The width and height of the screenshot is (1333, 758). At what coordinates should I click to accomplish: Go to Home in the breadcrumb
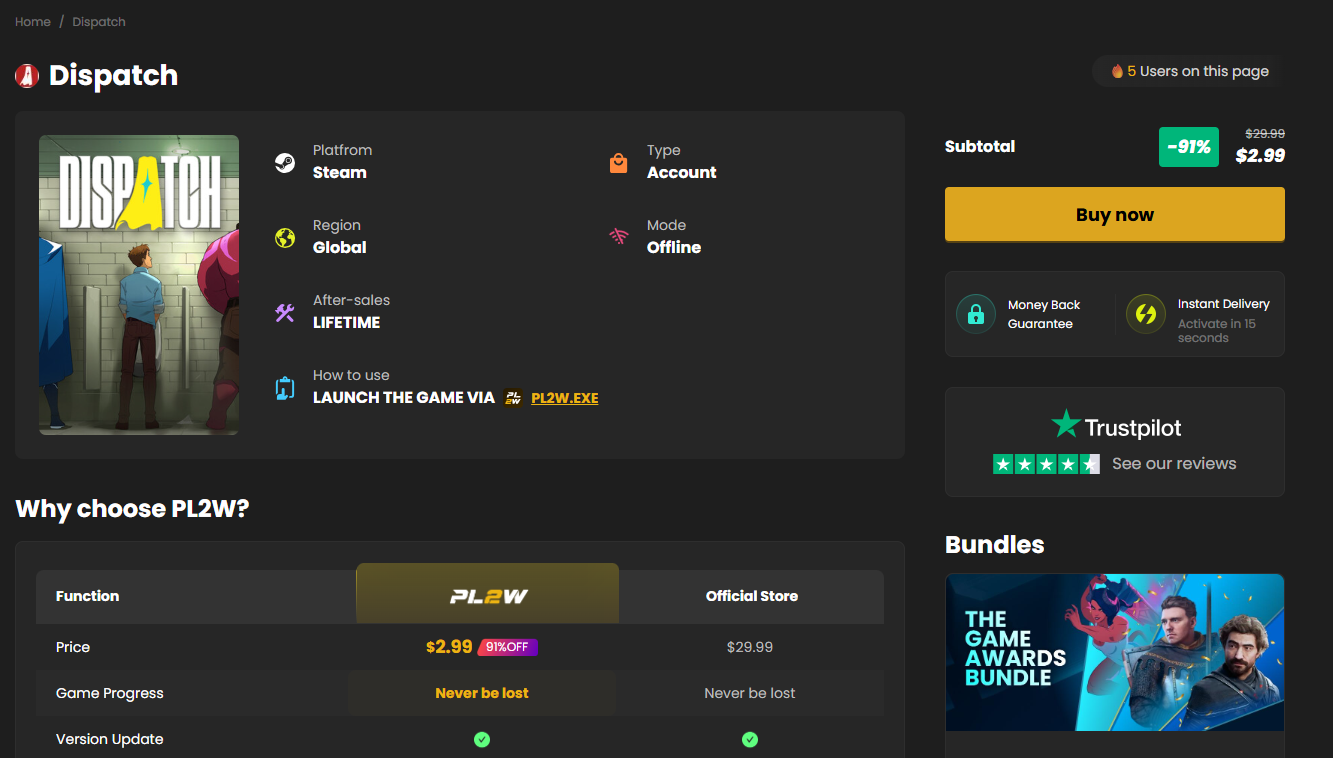click(x=33, y=22)
